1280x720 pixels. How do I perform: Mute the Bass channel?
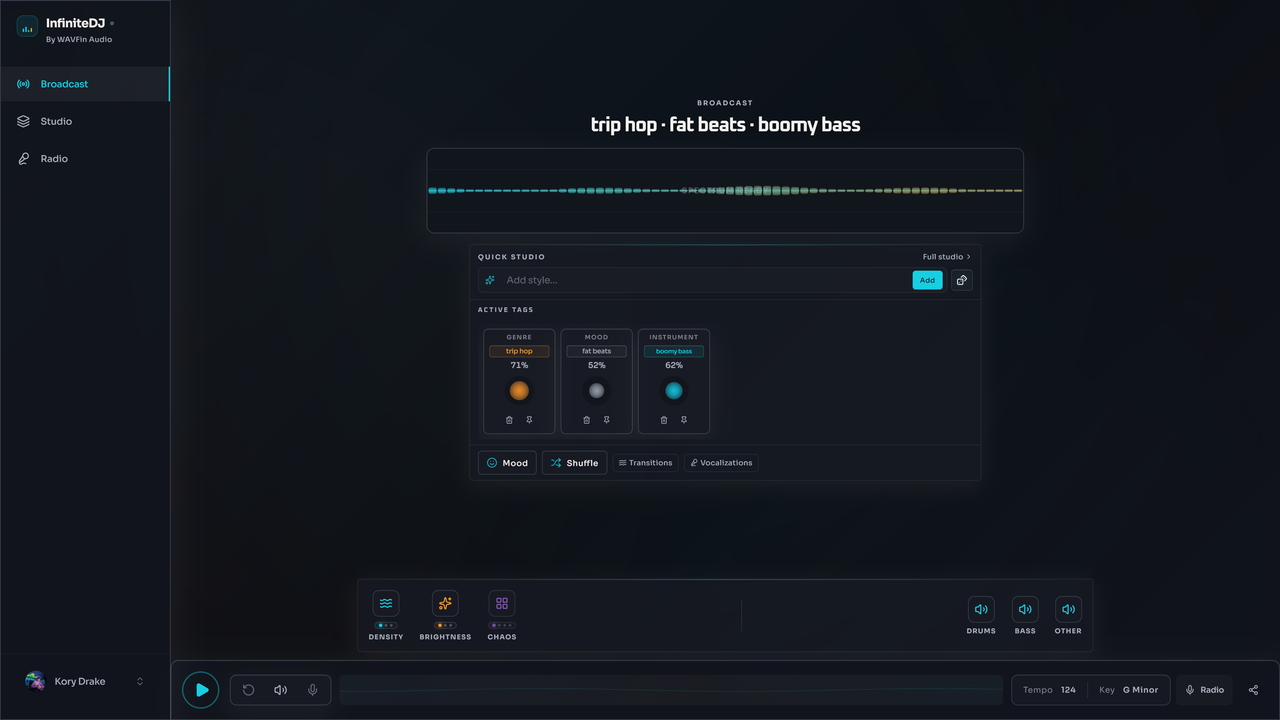(x=1025, y=609)
